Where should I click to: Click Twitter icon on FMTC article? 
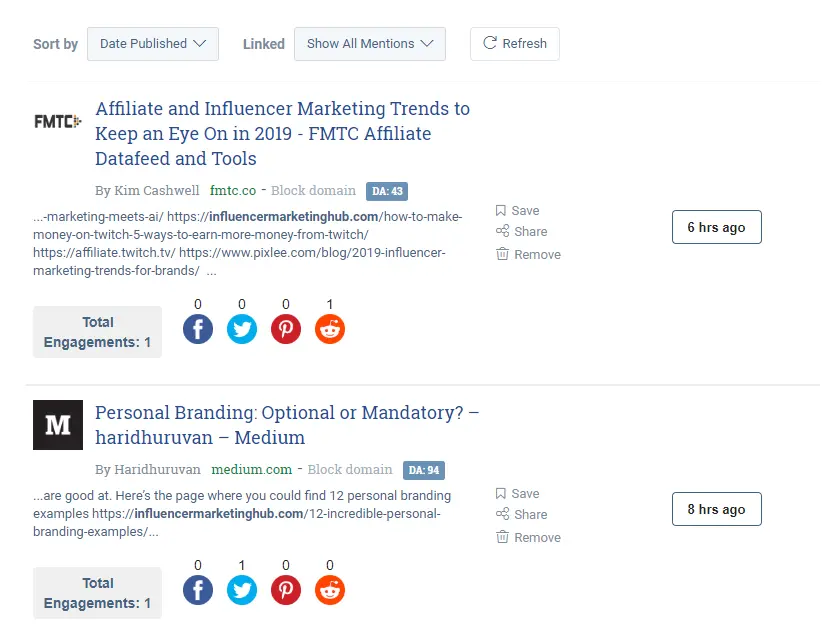[242, 329]
